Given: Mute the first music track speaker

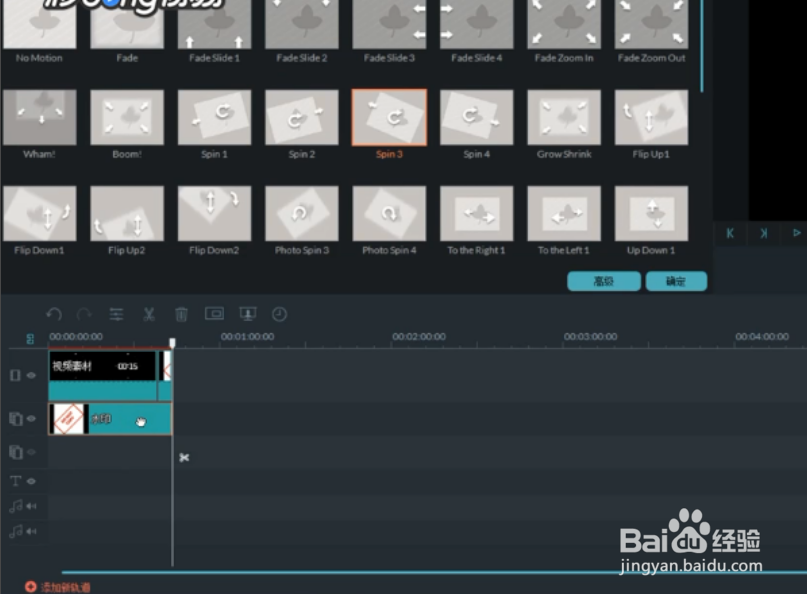Looking at the screenshot, I should (x=31, y=506).
